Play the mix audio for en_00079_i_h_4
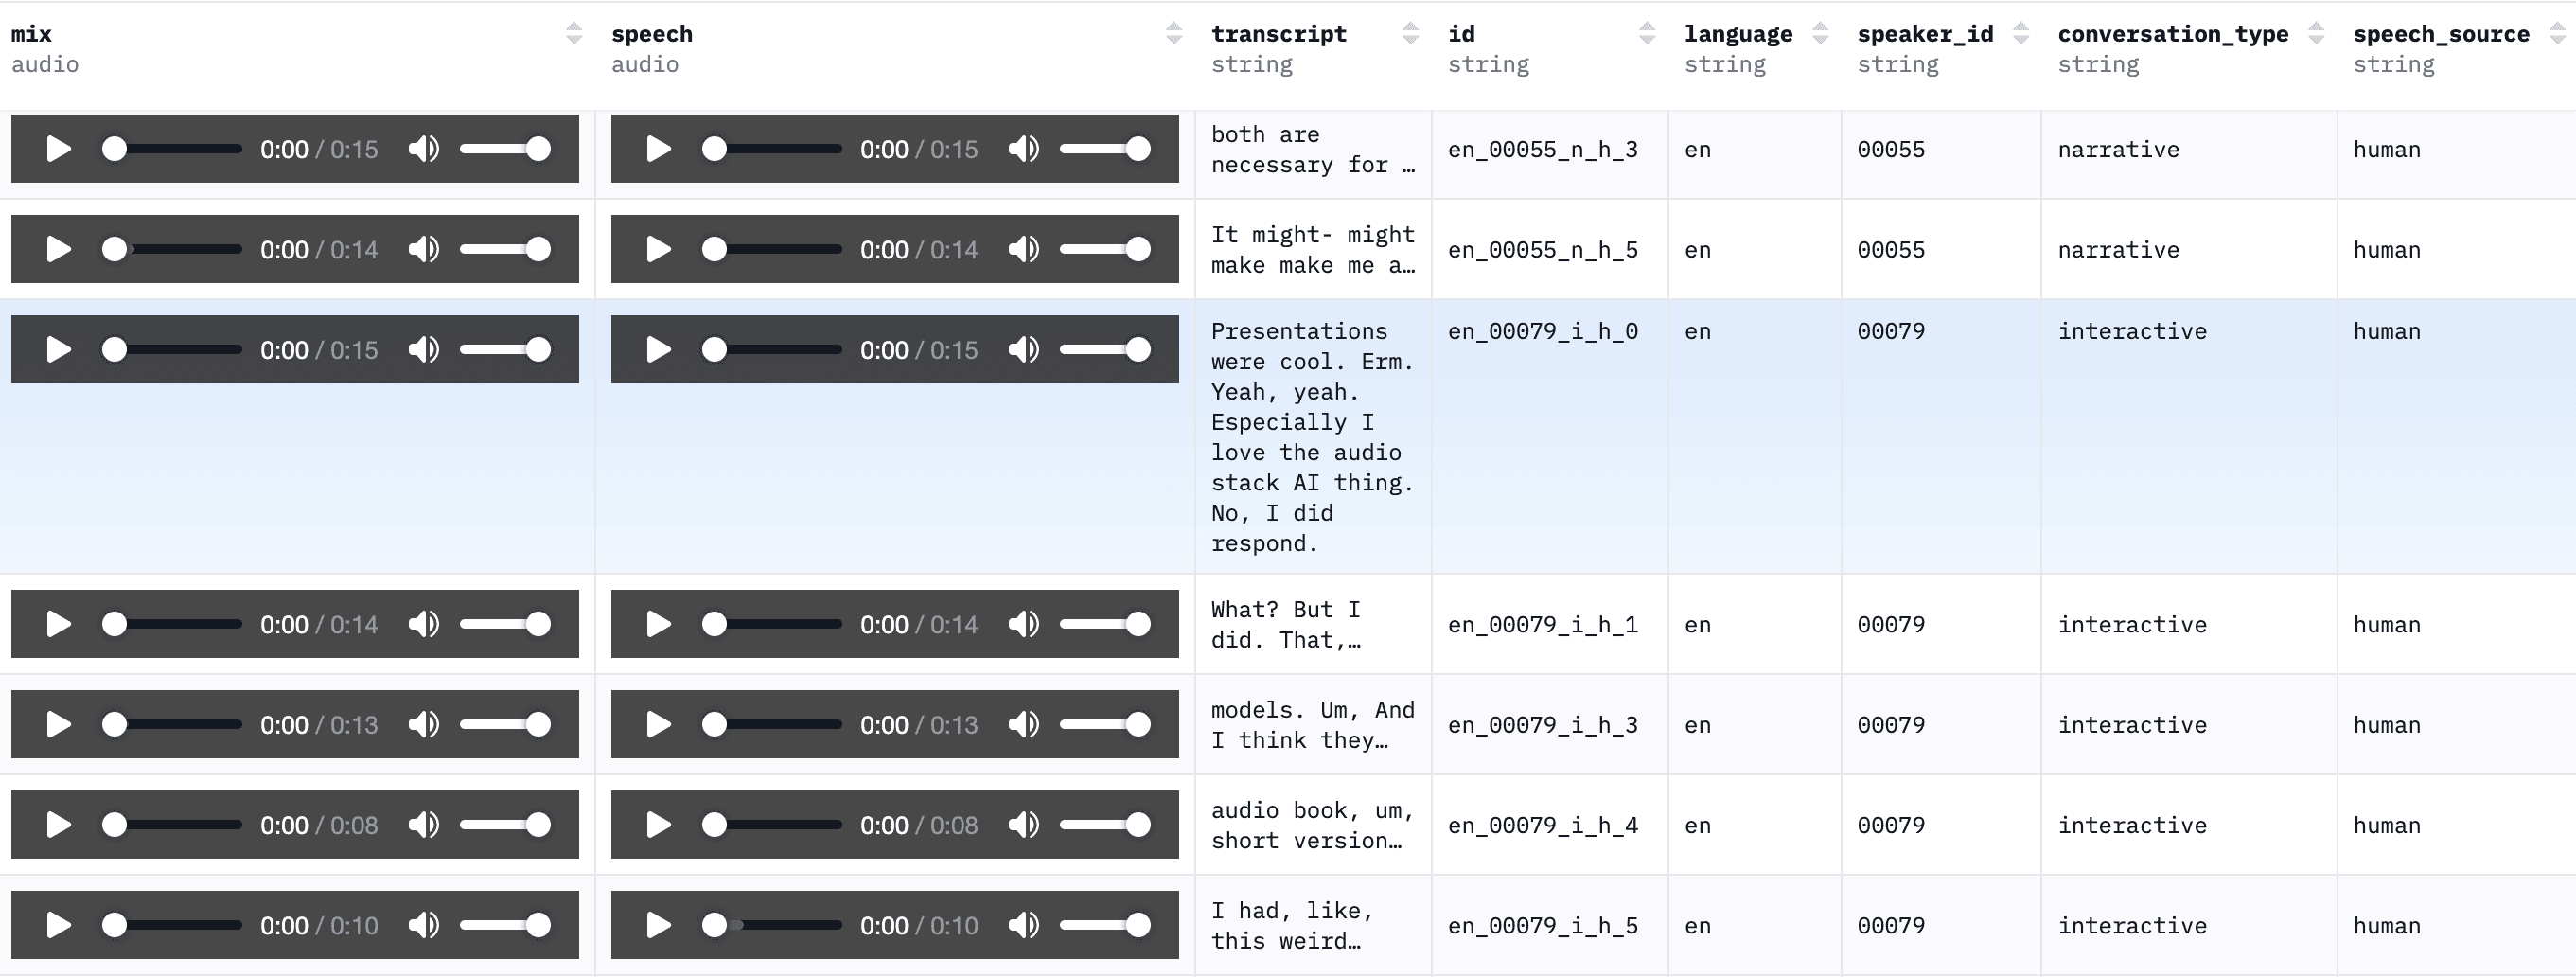Viewport: 2576px width, 977px height. pyautogui.click(x=59, y=824)
